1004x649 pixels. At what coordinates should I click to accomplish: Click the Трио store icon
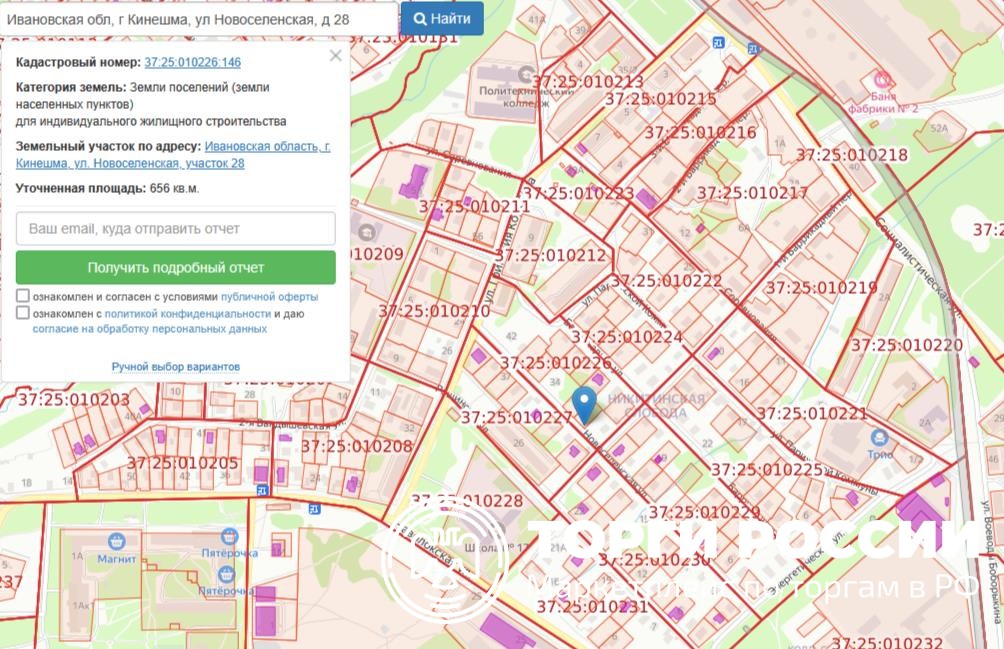click(x=879, y=438)
